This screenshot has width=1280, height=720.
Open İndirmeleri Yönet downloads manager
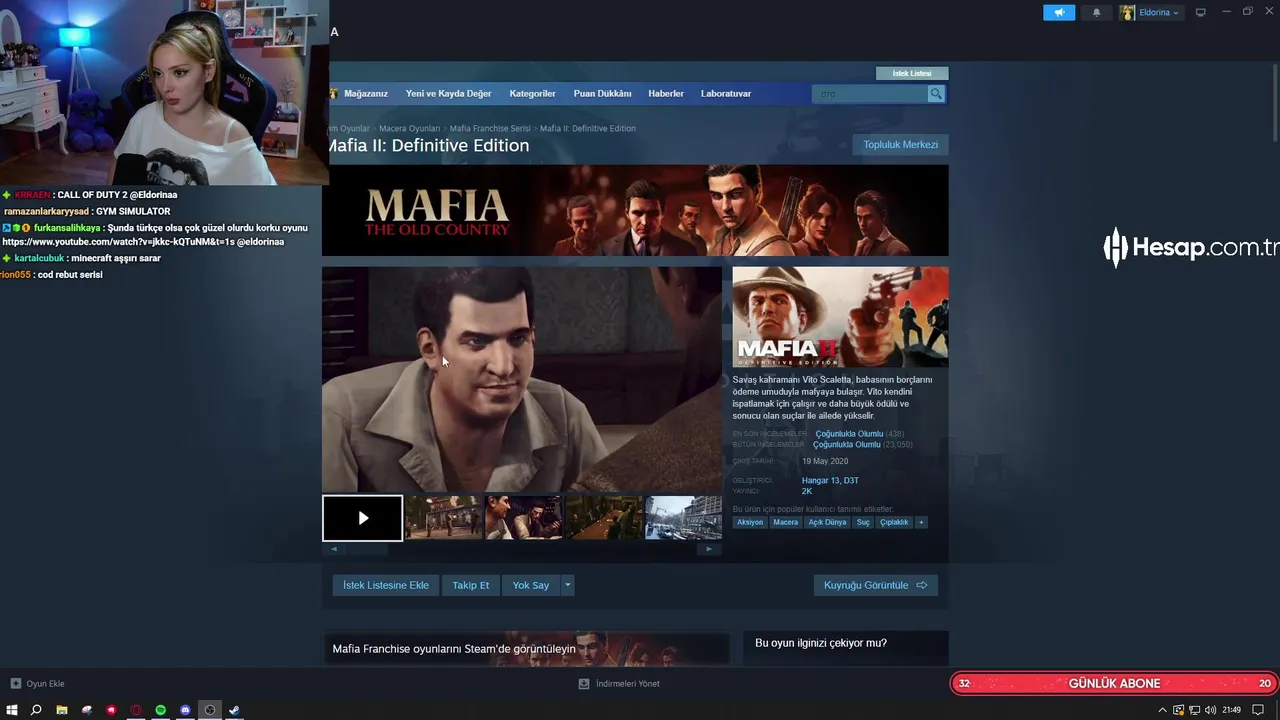(619, 684)
